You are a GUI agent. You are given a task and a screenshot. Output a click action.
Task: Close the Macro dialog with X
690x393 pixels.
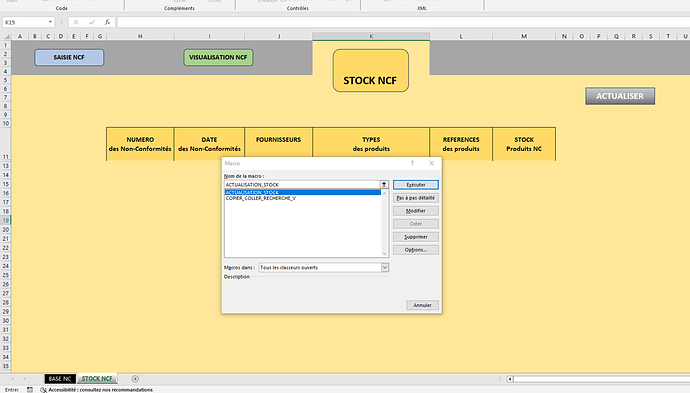click(432, 163)
